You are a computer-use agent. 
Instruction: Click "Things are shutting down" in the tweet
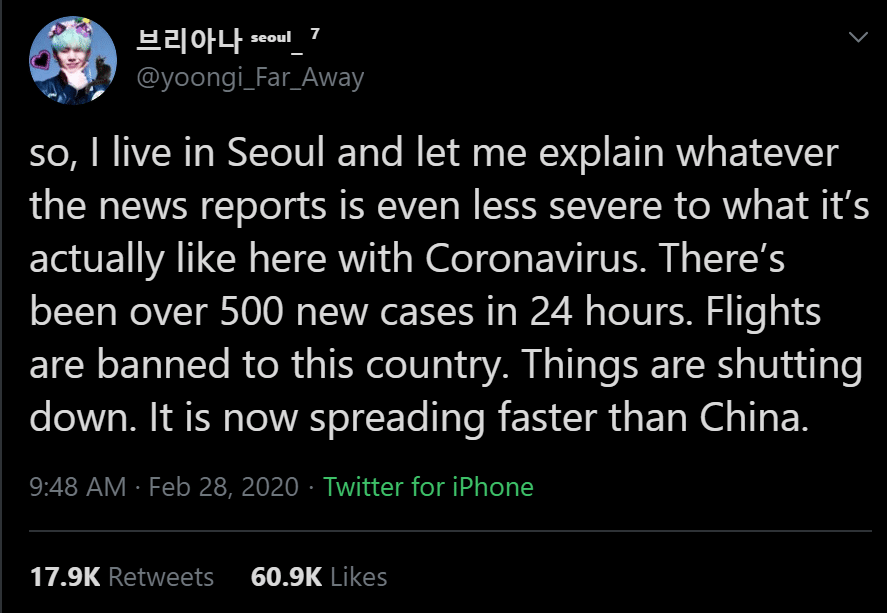[690, 365]
